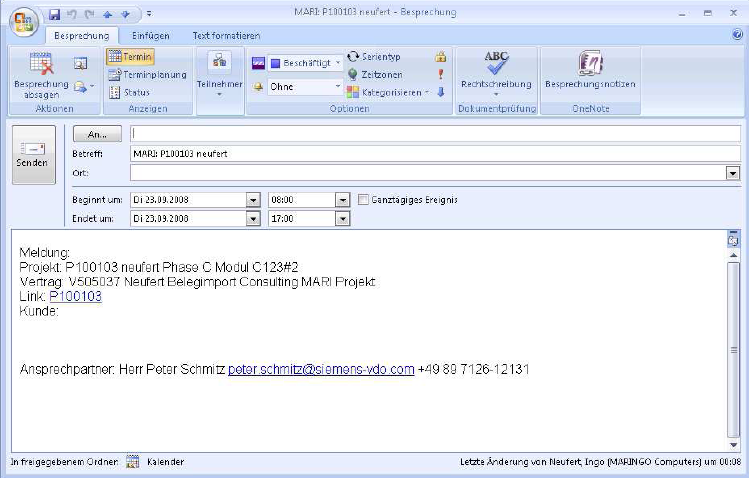Toggle the Ganztägiges Ereignis checkbox

364,199
